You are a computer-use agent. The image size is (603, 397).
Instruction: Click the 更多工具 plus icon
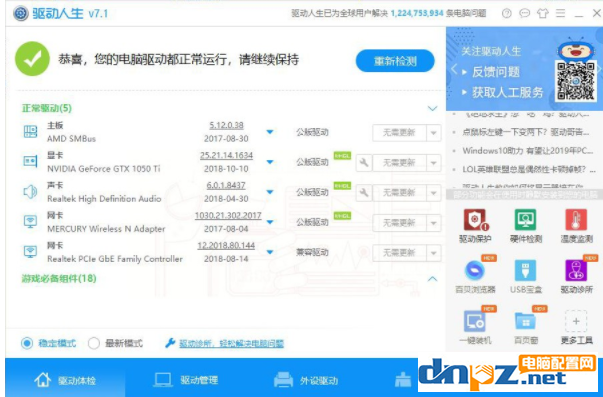(x=576, y=321)
